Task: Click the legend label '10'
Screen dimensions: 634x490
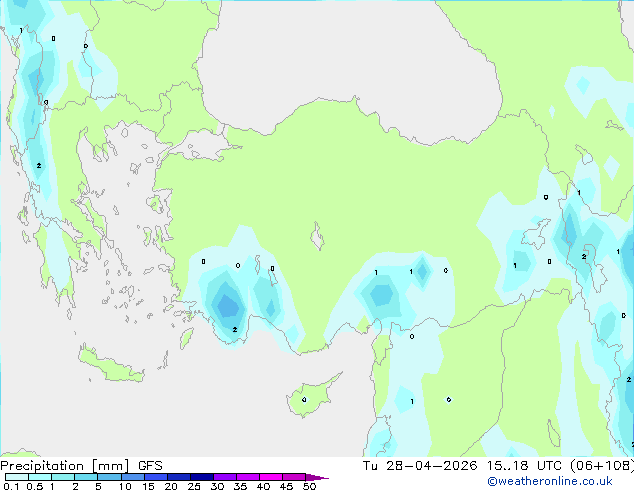Action: 125,486
